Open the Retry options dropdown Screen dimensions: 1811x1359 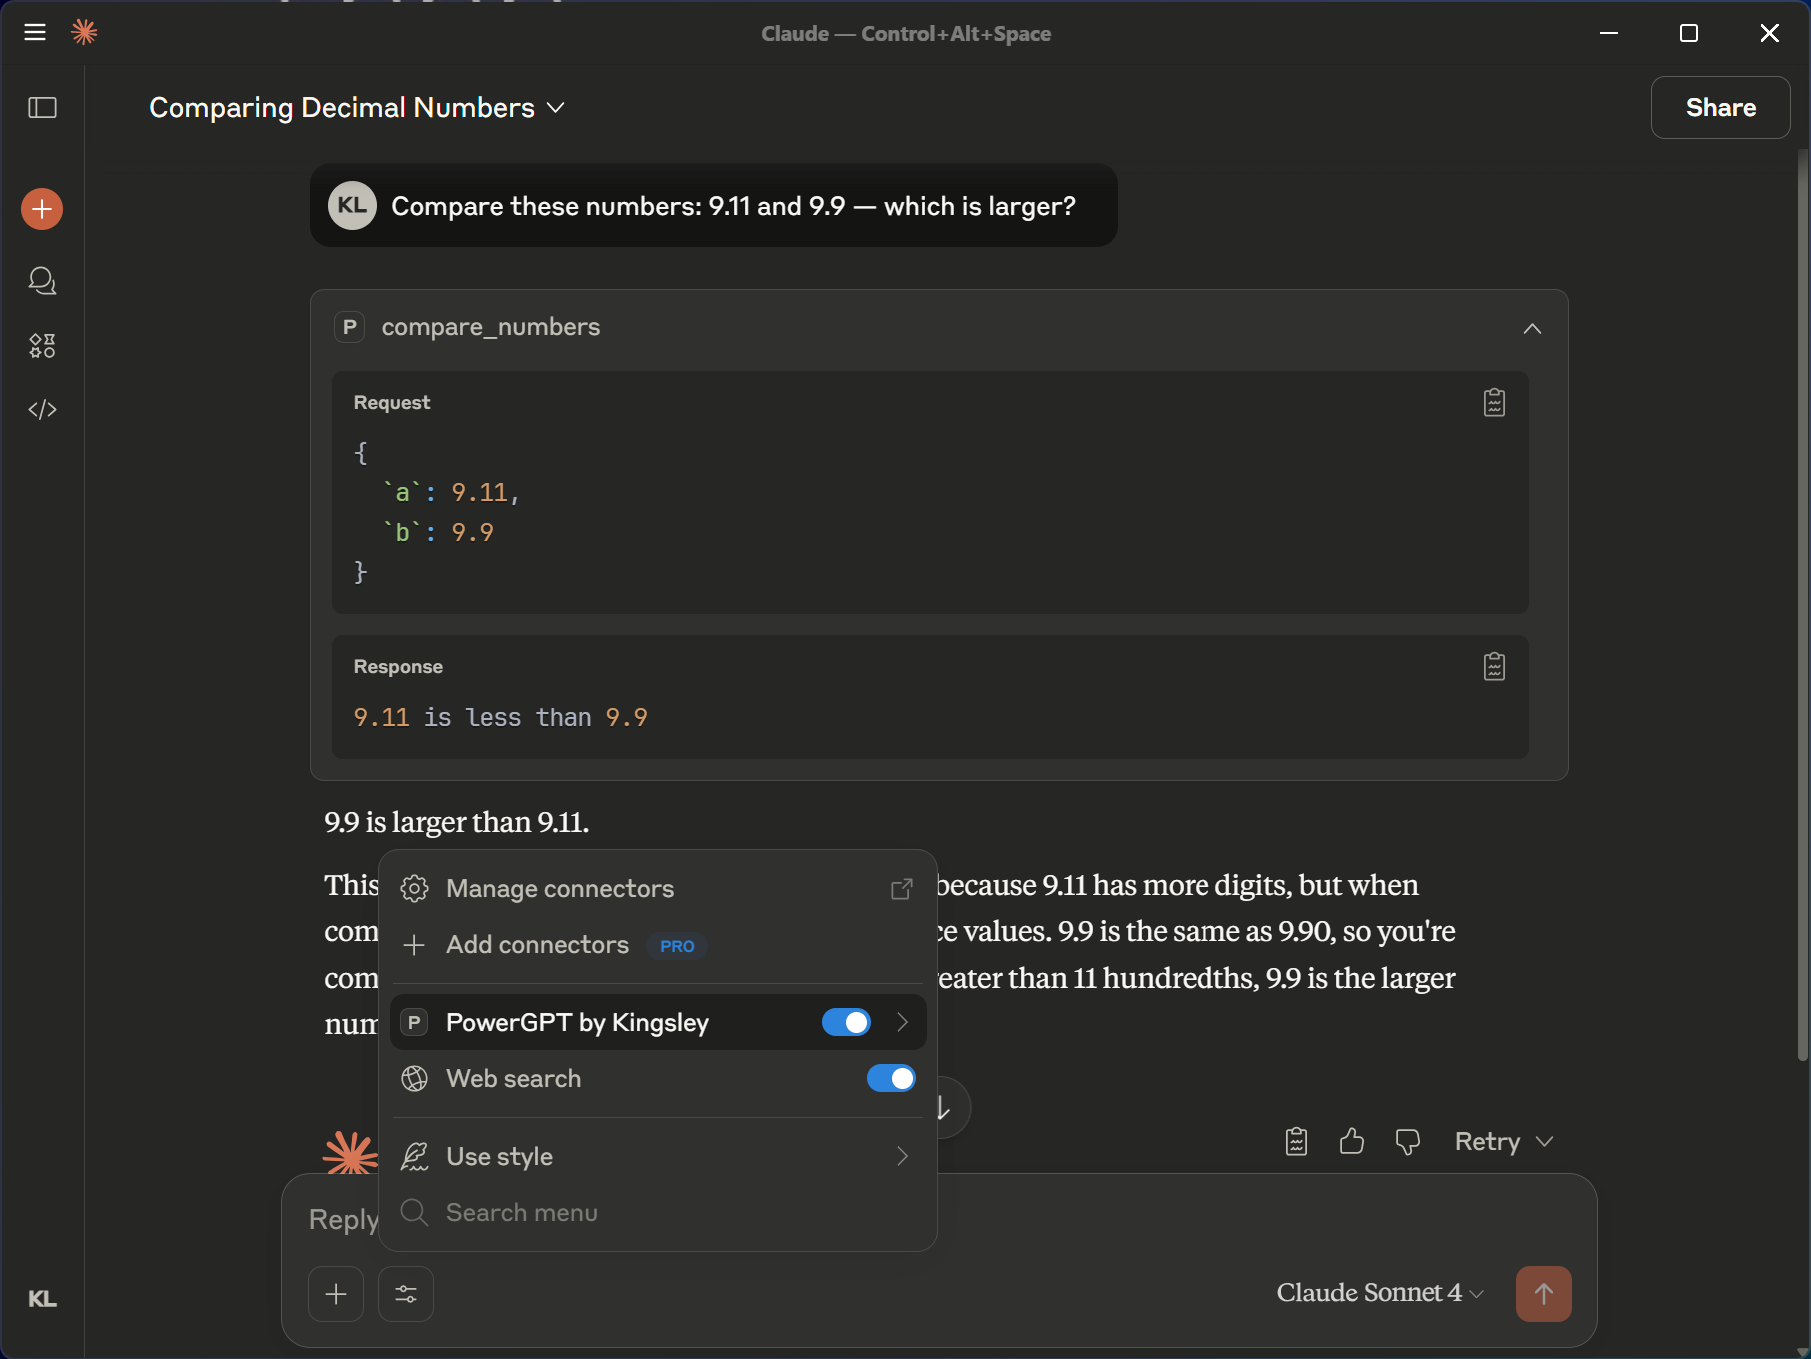1544,1142
